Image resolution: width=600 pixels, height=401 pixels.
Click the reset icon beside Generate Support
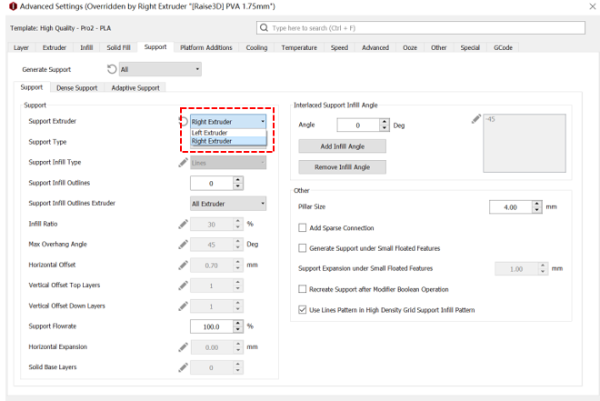(111, 69)
